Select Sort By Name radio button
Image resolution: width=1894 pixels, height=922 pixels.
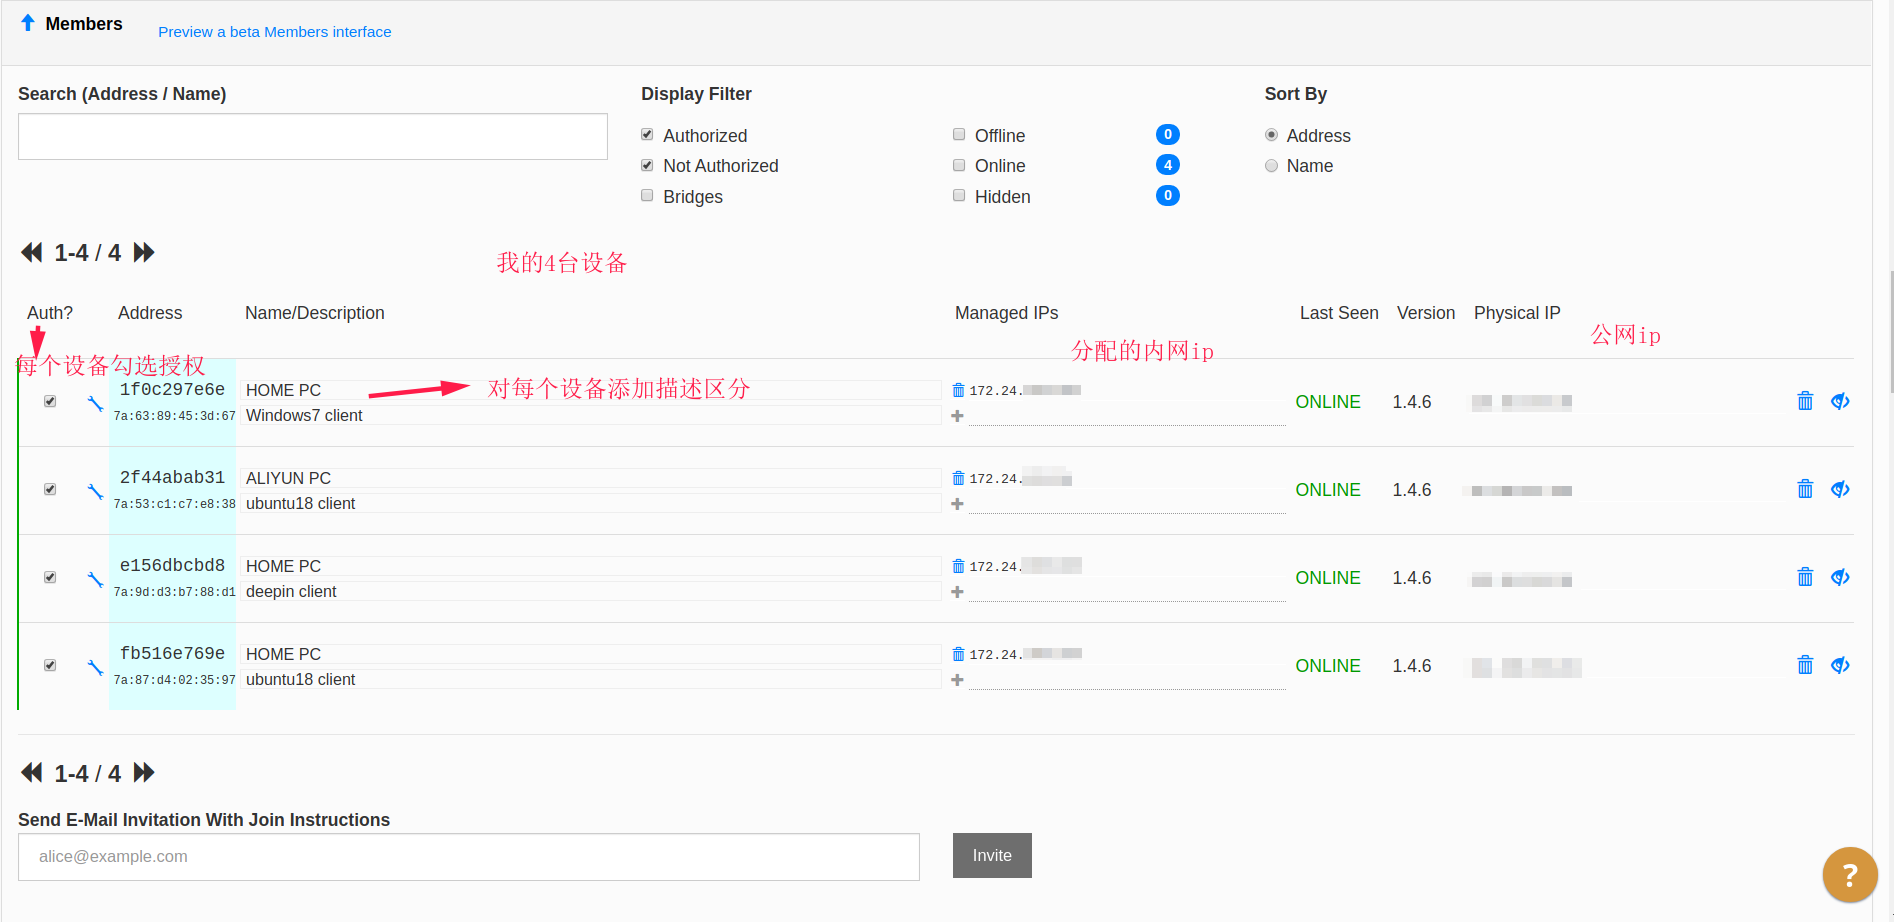click(x=1271, y=166)
